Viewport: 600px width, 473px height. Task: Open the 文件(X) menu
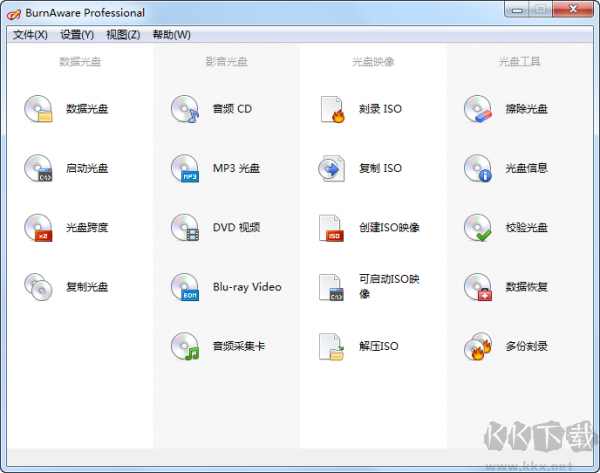[x=30, y=35]
